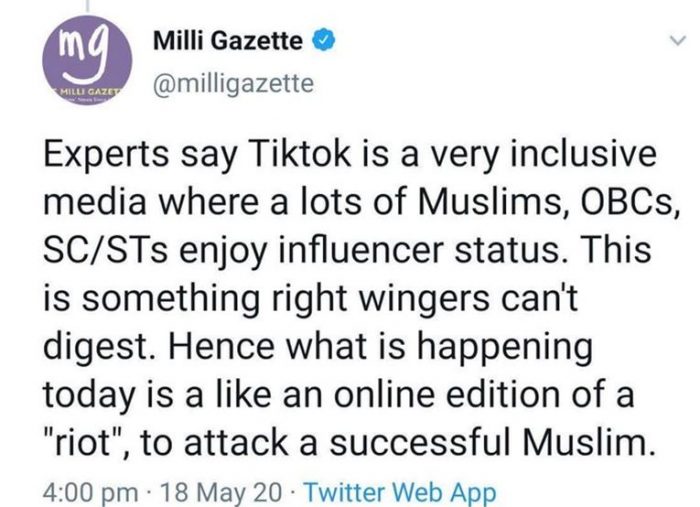Open the Twitter Web App source link
This screenshot has height=507, width=700.
pos(400,493)
